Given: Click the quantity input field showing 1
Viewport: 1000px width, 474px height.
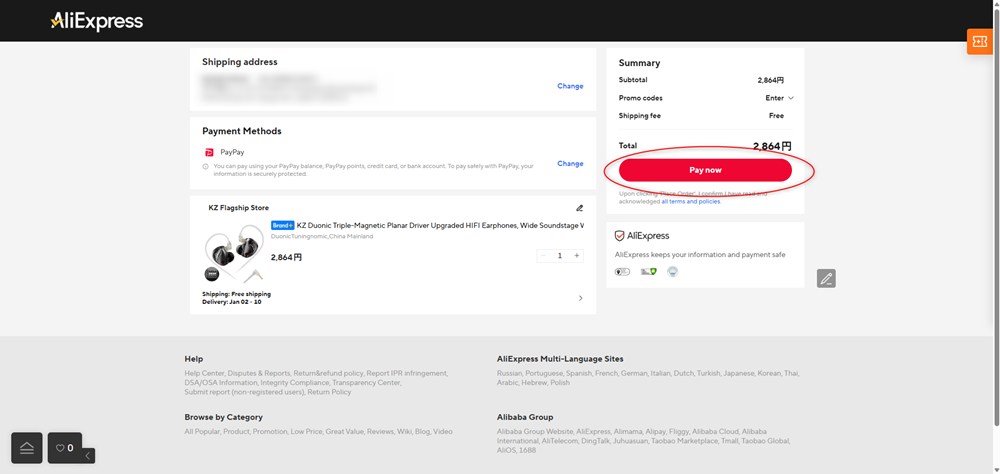Looking at the screenshot, I should 560,256.
